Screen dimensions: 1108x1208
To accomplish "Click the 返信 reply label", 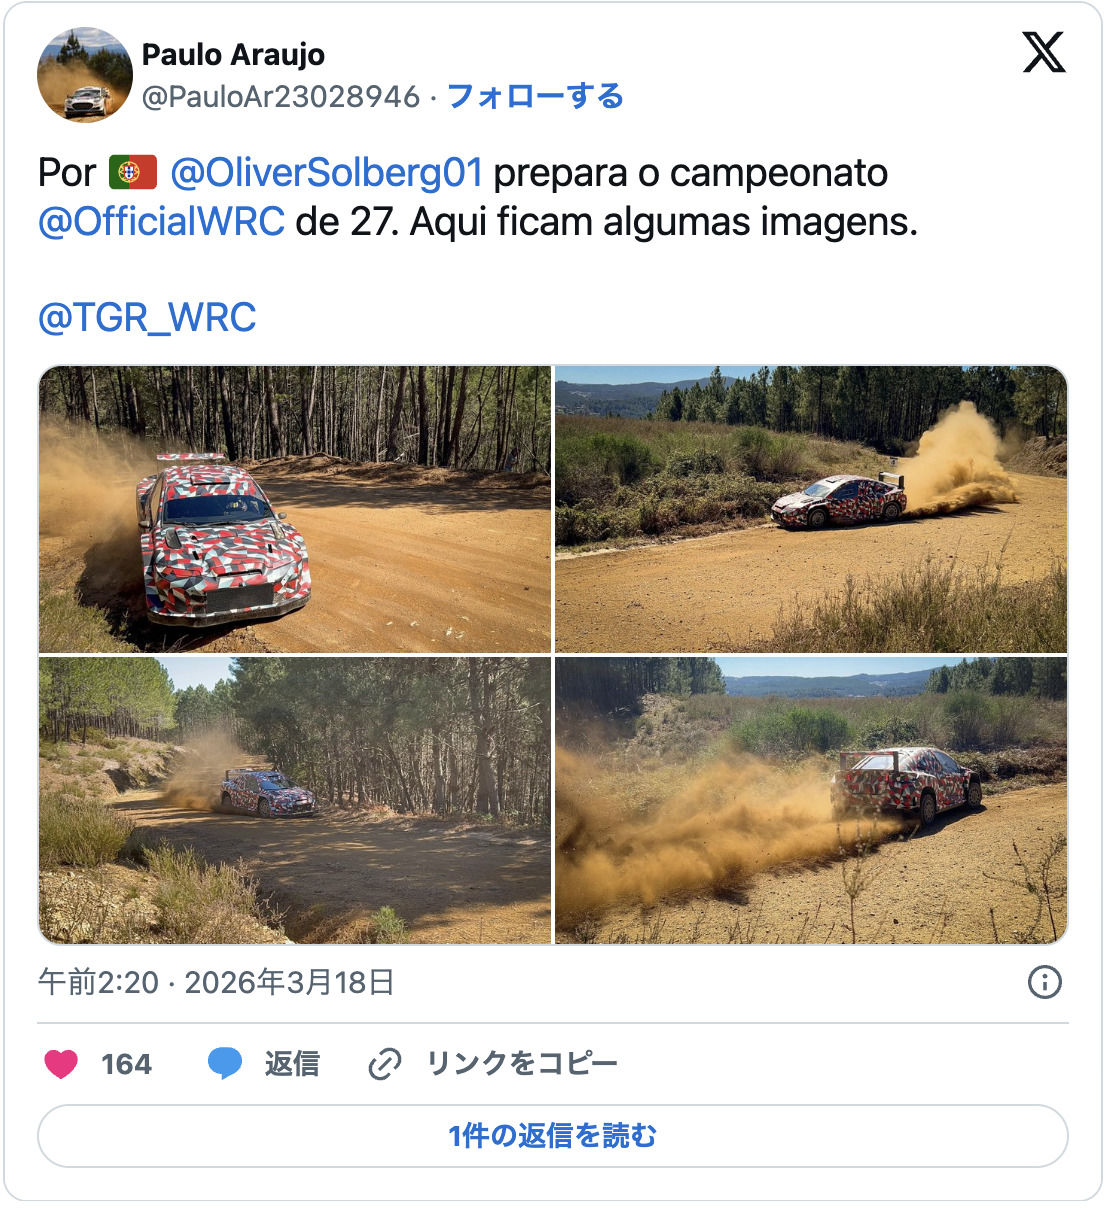I will pyautogui.click(x=292, y=1064).
